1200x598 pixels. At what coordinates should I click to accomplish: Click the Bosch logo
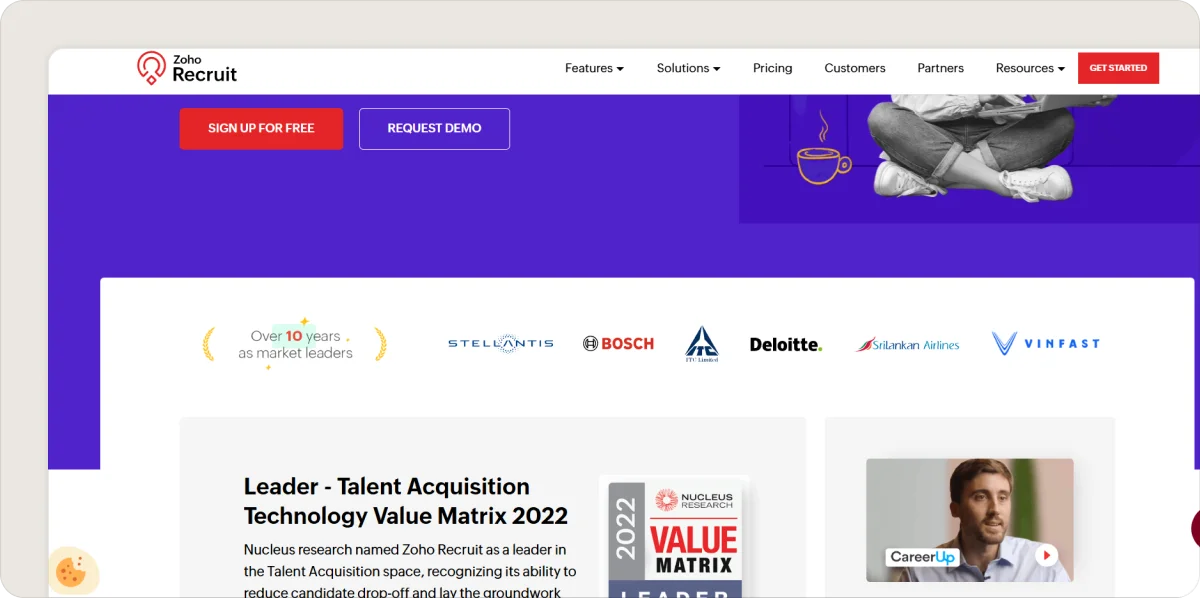(x=618, y=344)
